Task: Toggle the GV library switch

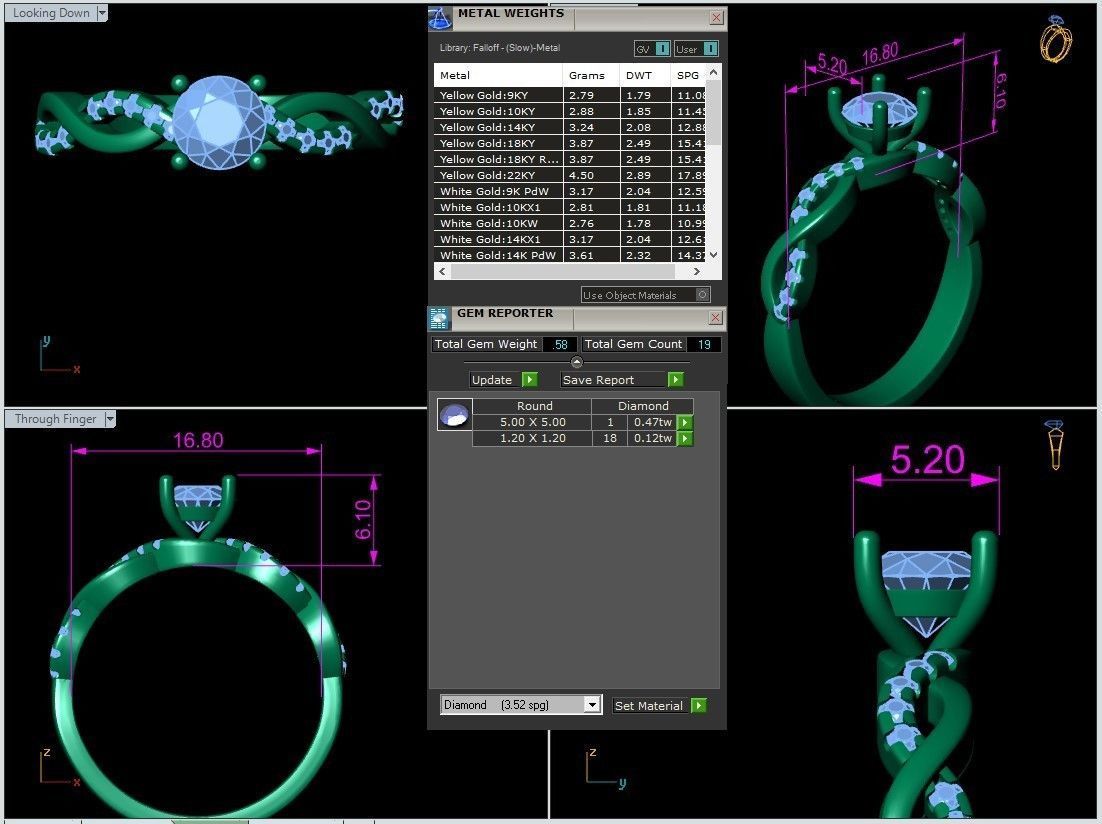Action: 662,49
